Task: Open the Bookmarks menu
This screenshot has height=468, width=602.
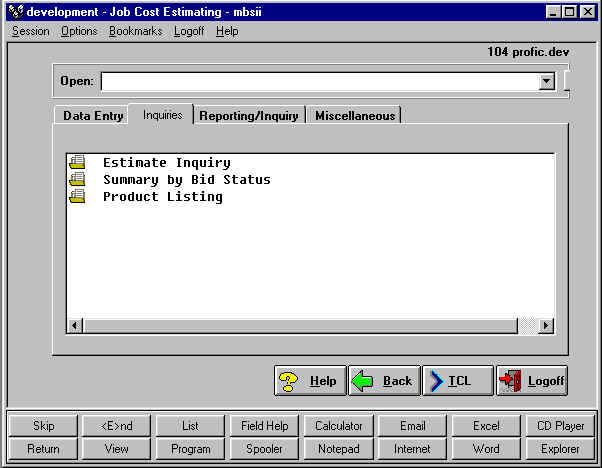Action: [x=135, y=31]
